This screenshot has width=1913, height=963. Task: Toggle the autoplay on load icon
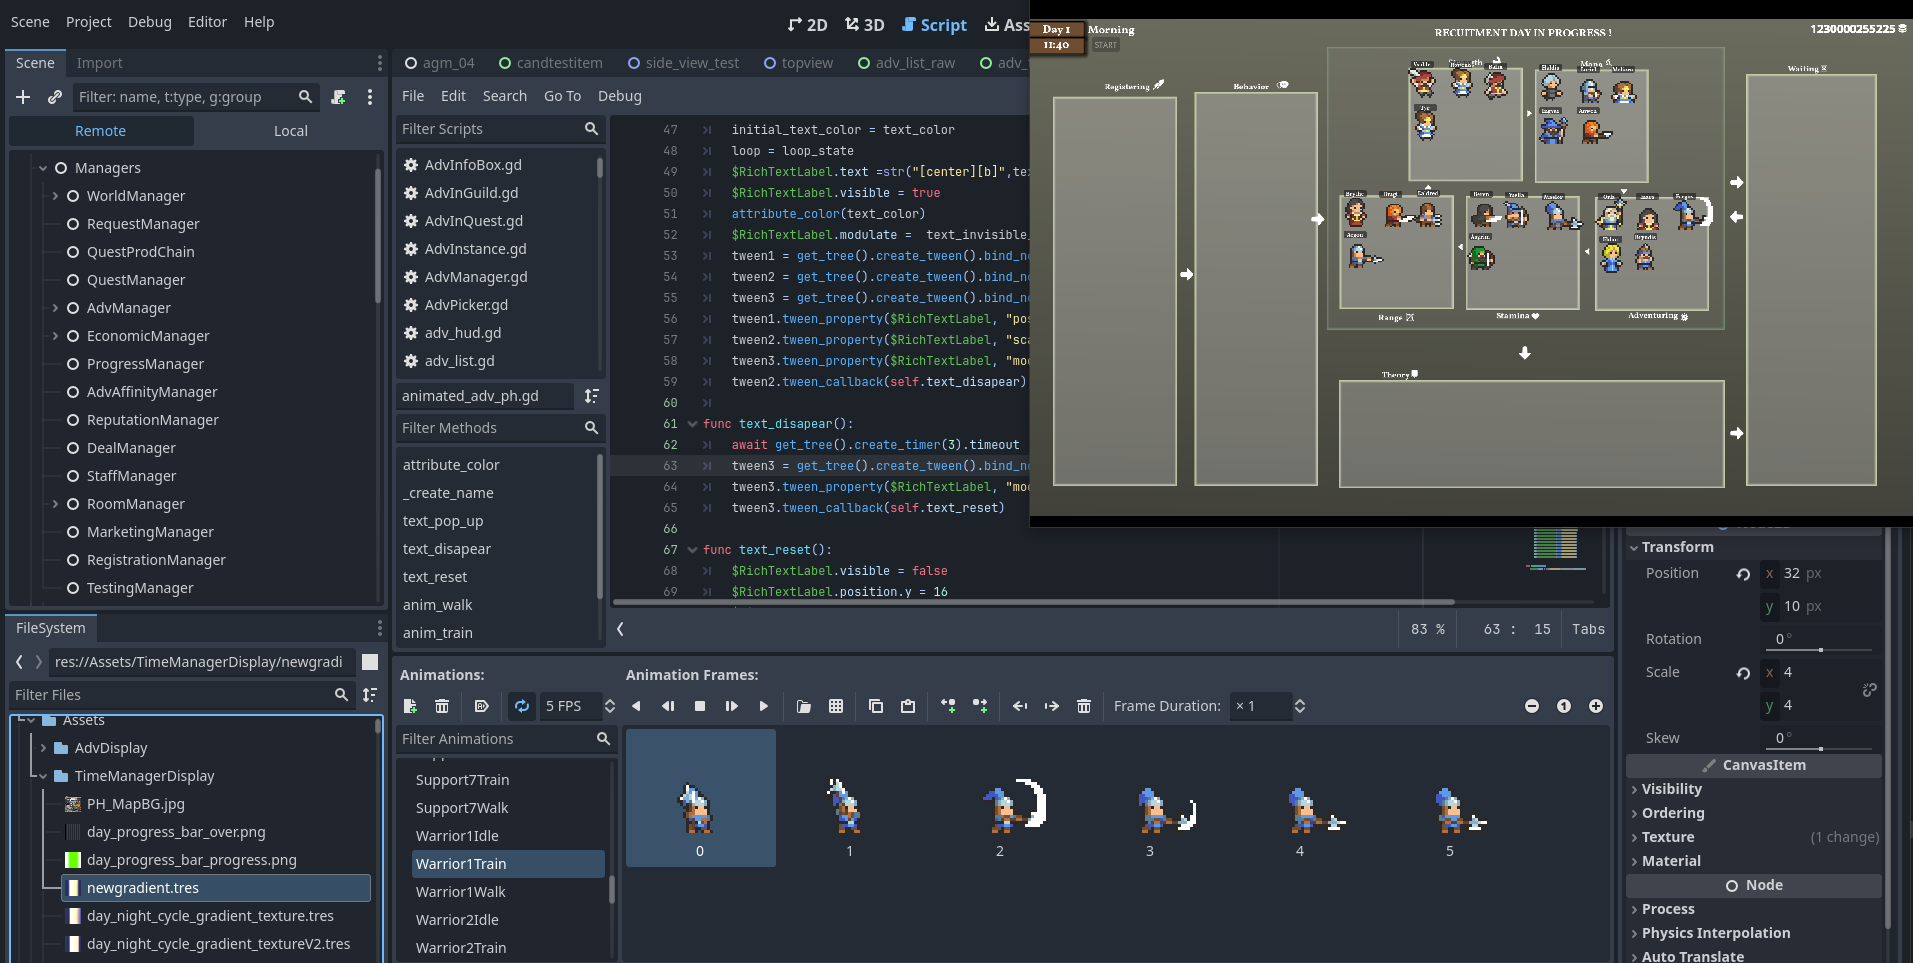point(481,706)
